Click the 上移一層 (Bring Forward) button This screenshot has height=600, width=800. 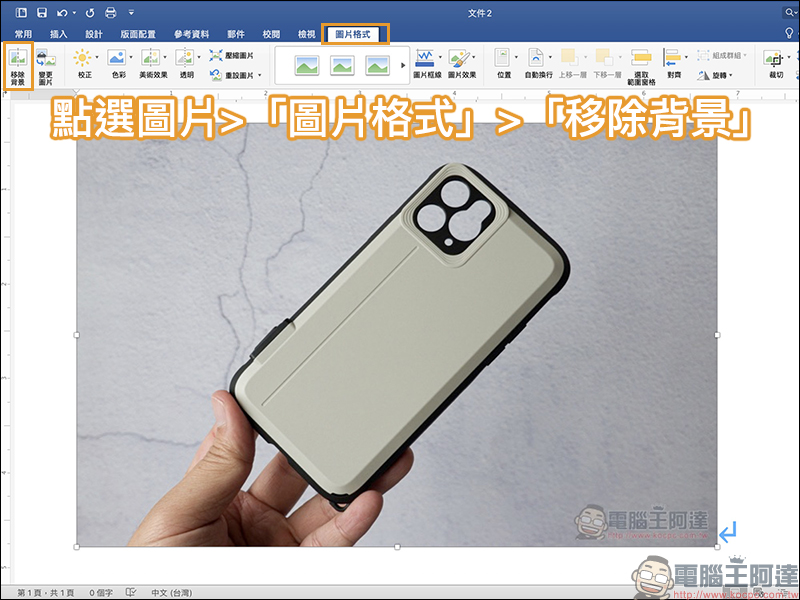click(x=572, y=64)
